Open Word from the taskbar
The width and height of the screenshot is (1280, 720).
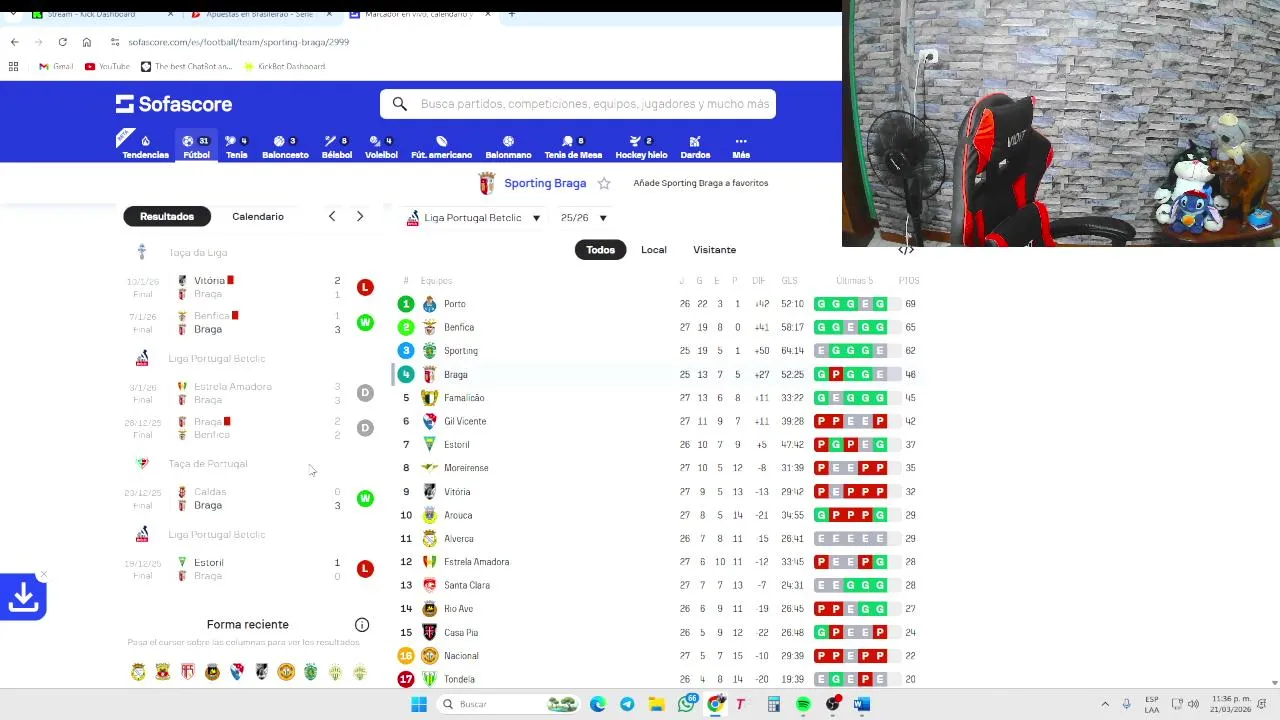pos(861,704)
